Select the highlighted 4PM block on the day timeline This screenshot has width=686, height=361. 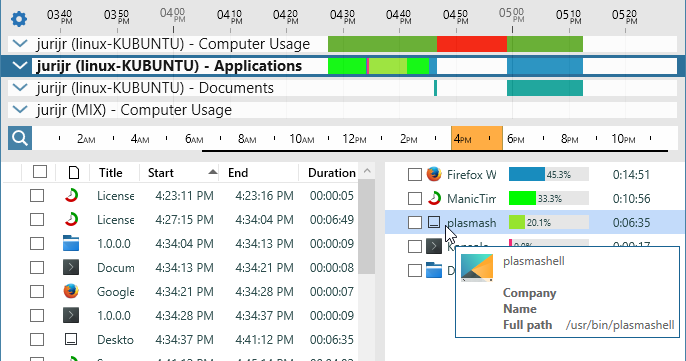pos(477,138)
